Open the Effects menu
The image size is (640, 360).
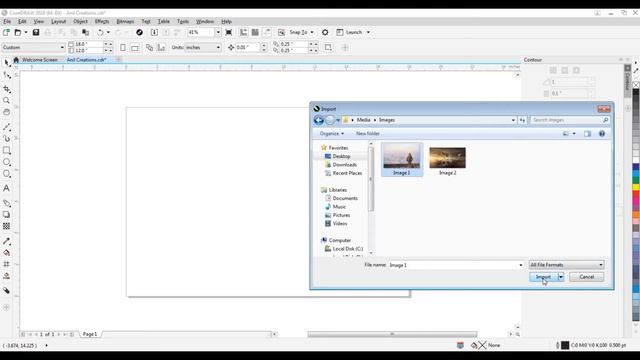point(102,21)
